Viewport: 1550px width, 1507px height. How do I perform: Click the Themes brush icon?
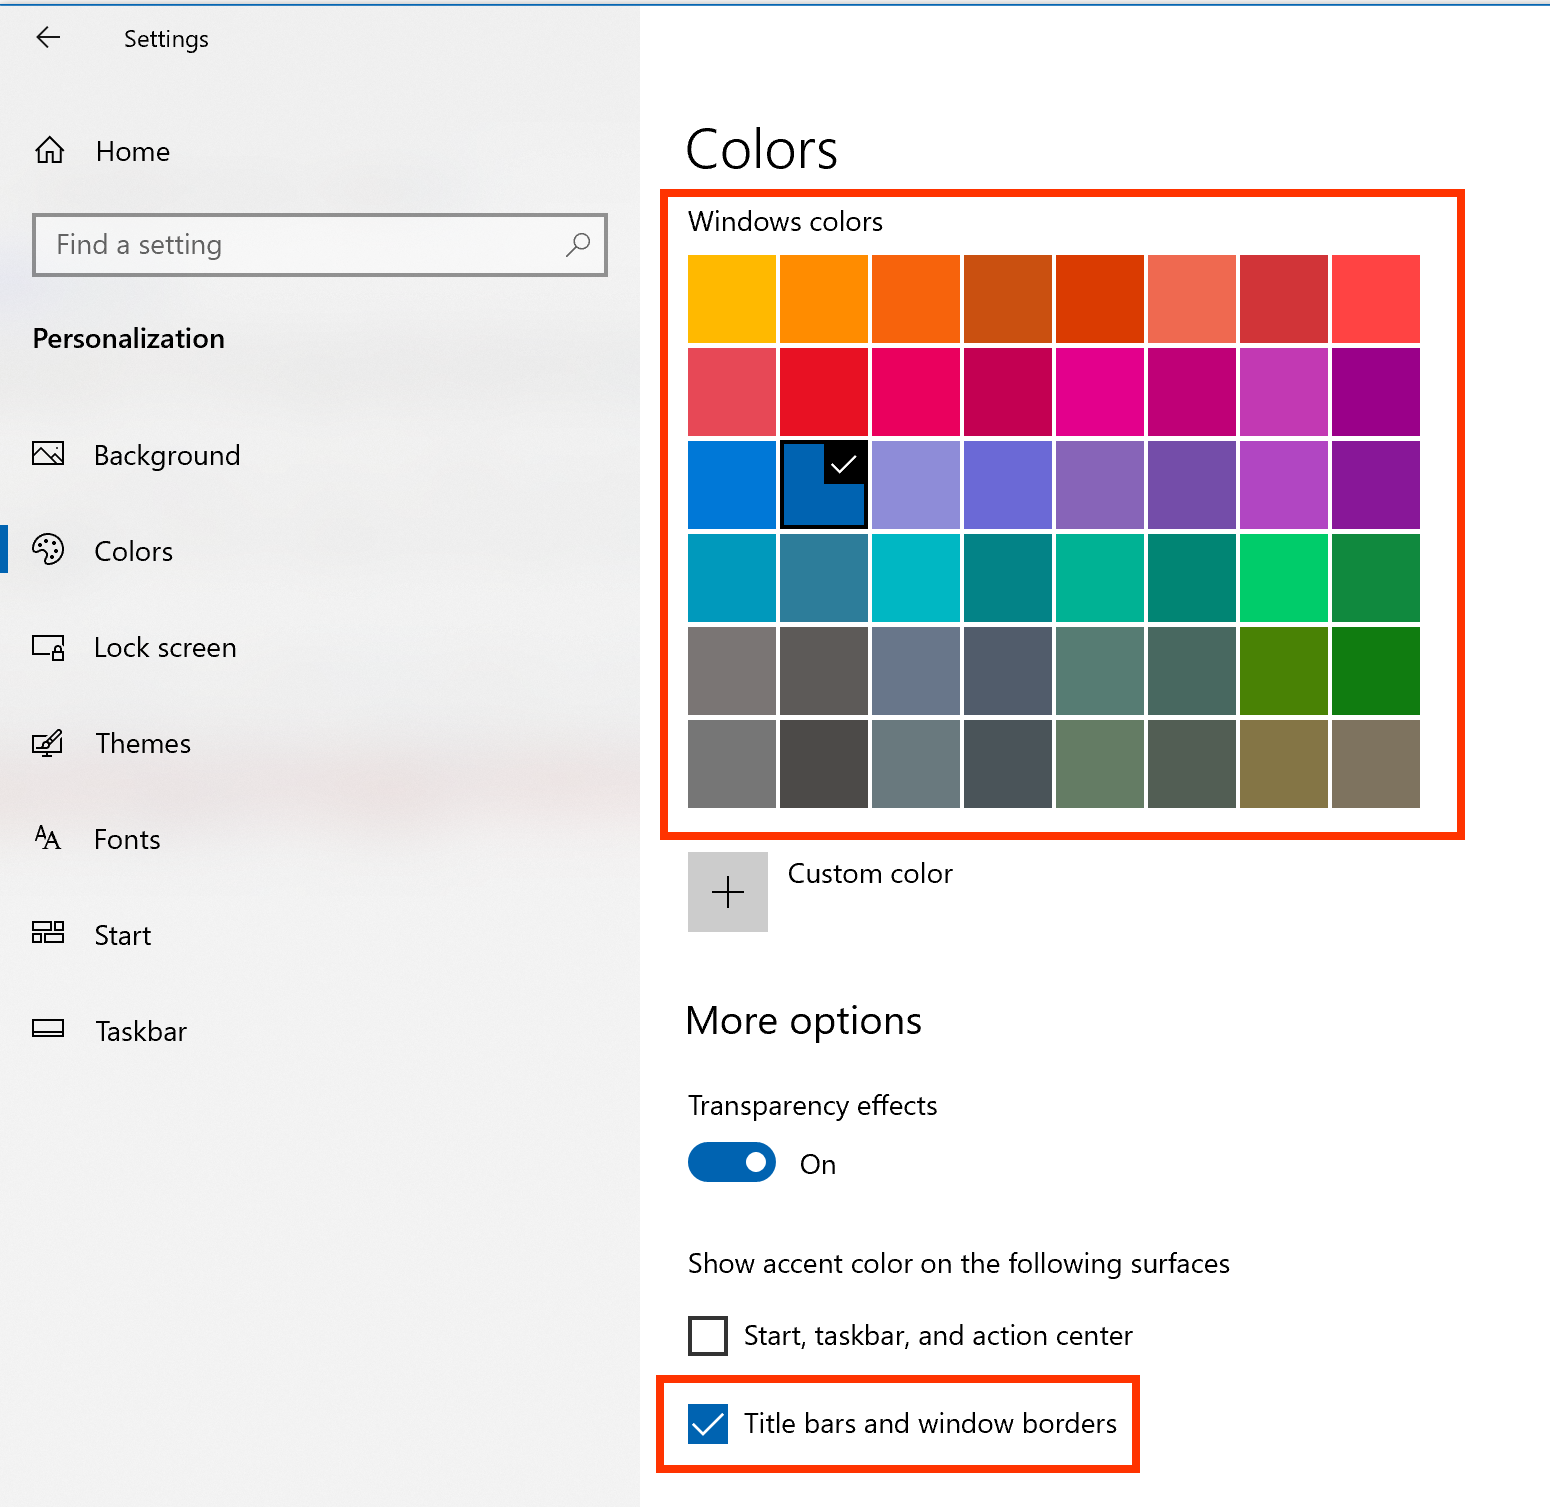48,743
